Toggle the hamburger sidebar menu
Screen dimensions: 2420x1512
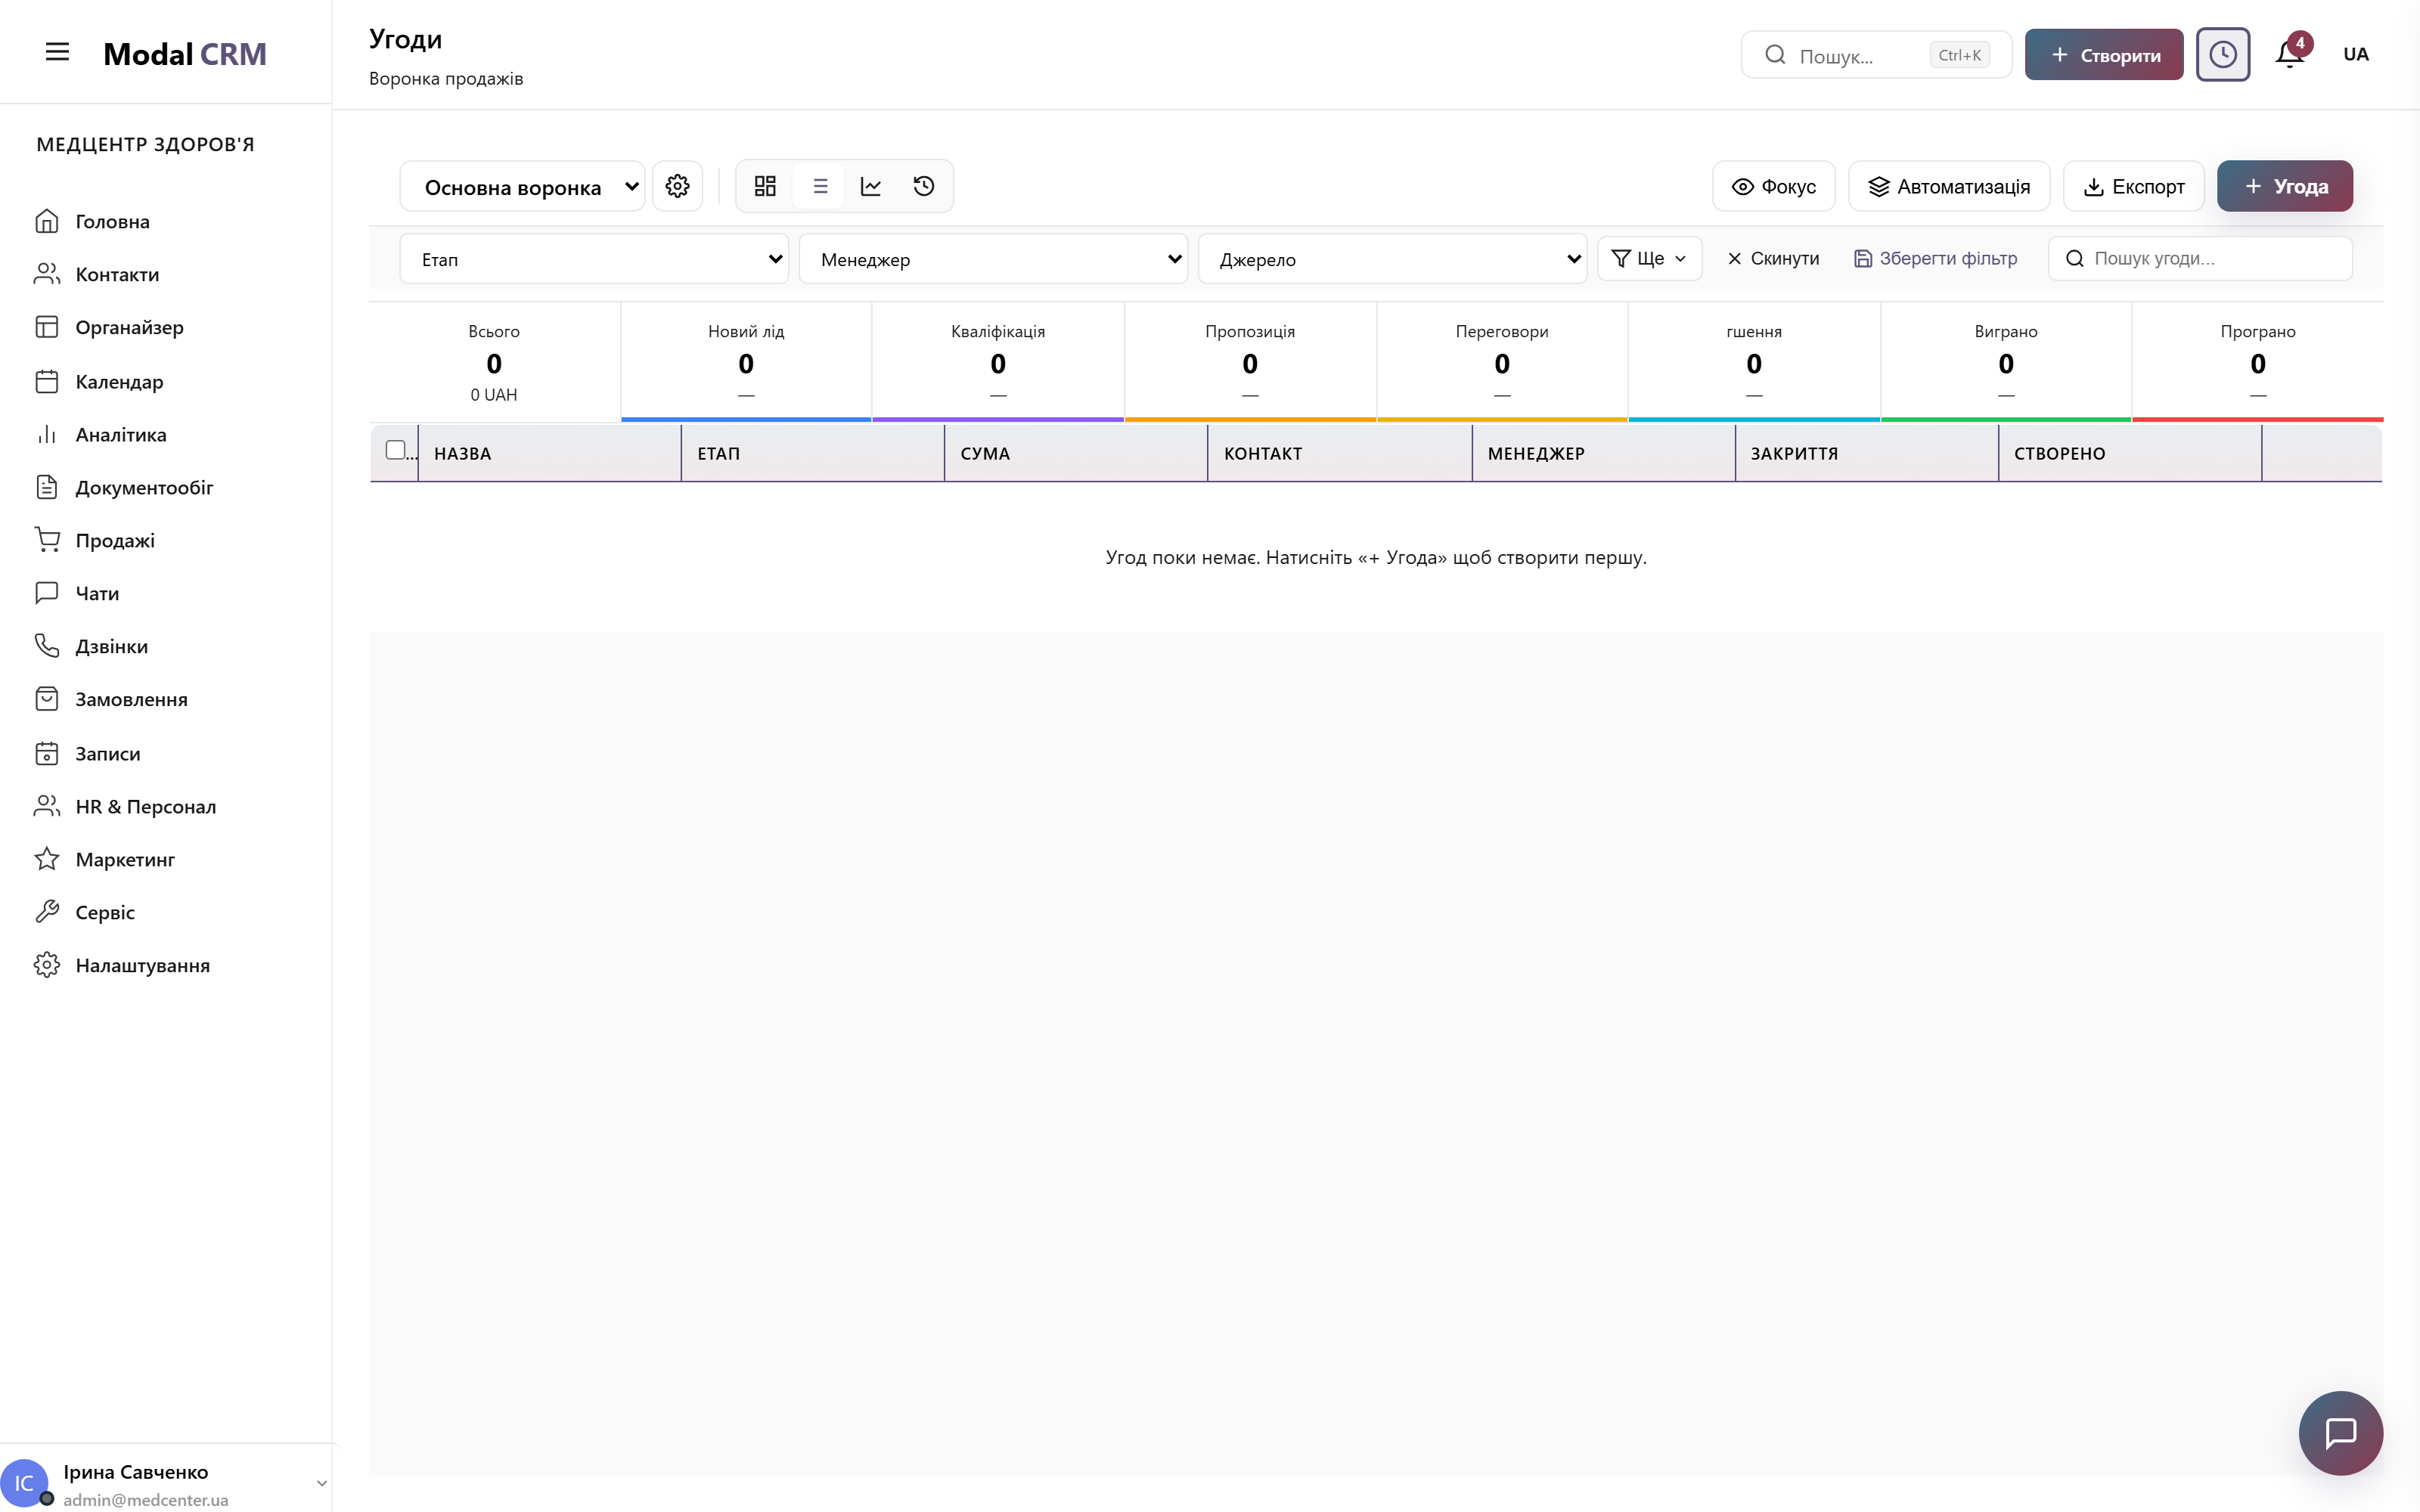click(x=57, y=53)
